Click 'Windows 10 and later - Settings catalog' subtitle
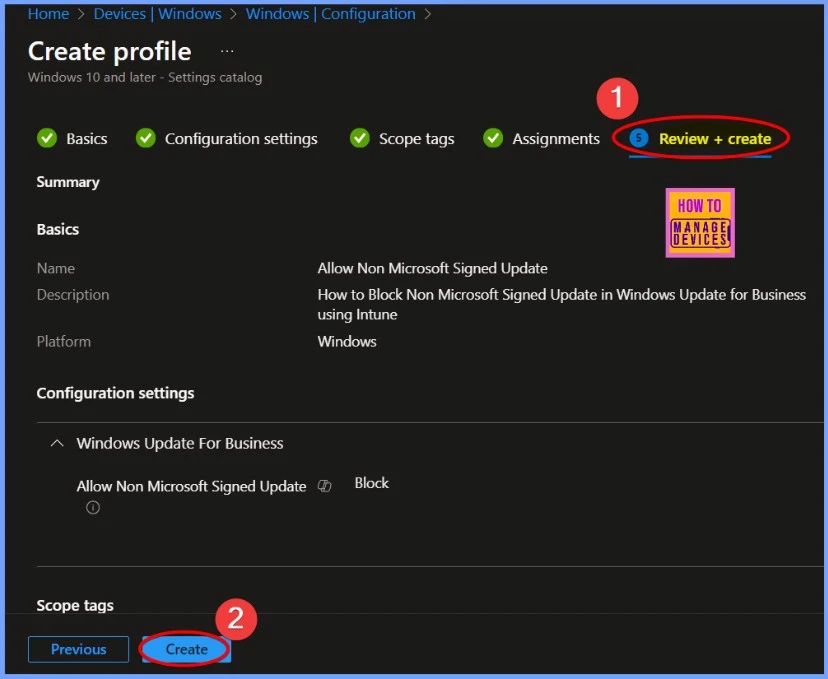Screen dimensions: 828x679 [145, 77]
